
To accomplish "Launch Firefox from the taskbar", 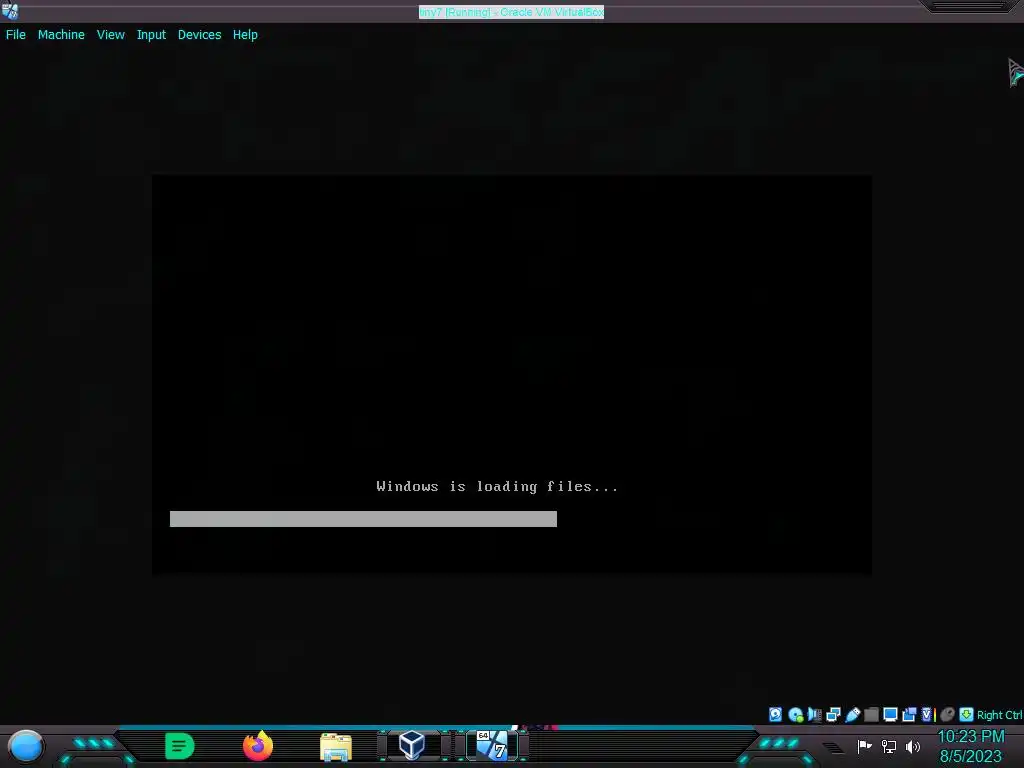I will click(258, 746).
